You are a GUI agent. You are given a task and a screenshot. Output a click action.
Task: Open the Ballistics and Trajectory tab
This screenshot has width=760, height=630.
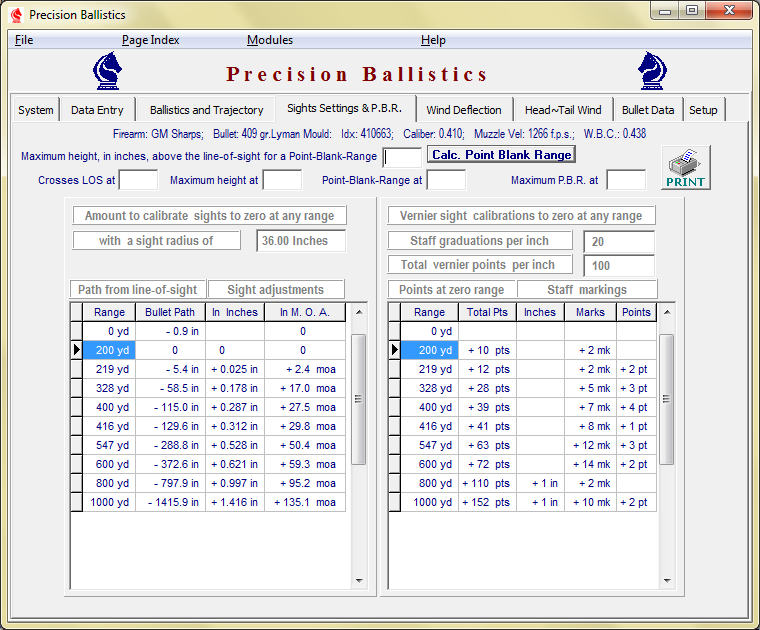pyautogui.click(x=206, y=110)
